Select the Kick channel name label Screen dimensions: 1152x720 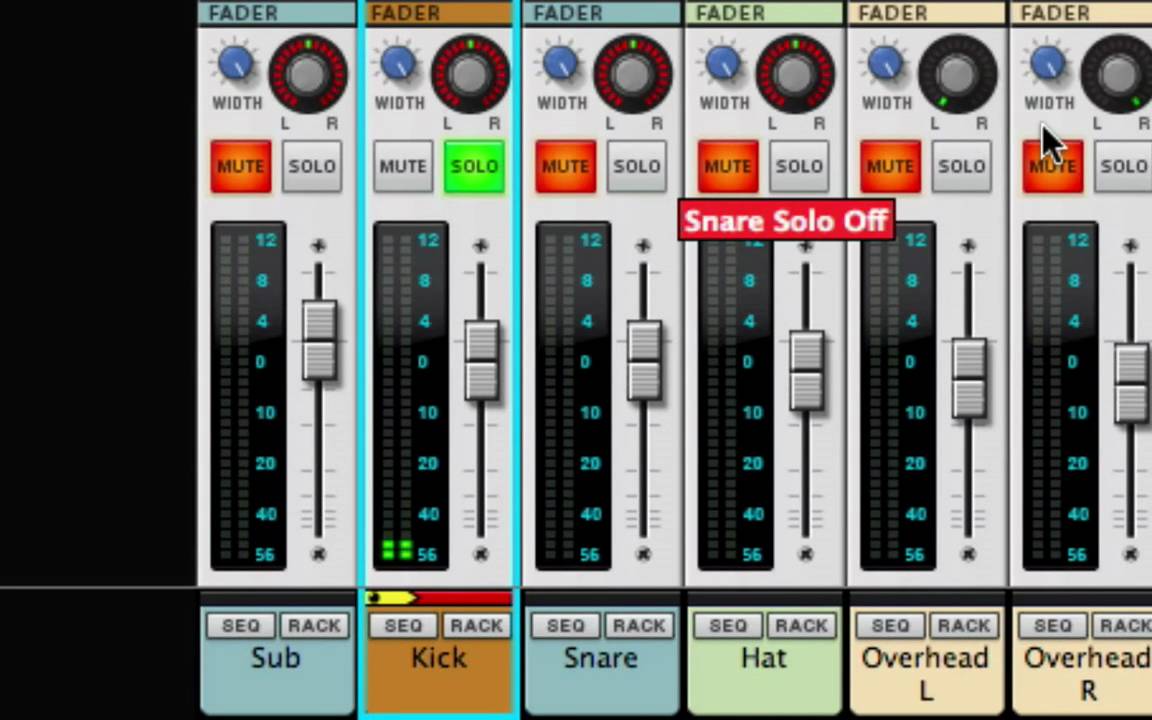pos(439,658)
